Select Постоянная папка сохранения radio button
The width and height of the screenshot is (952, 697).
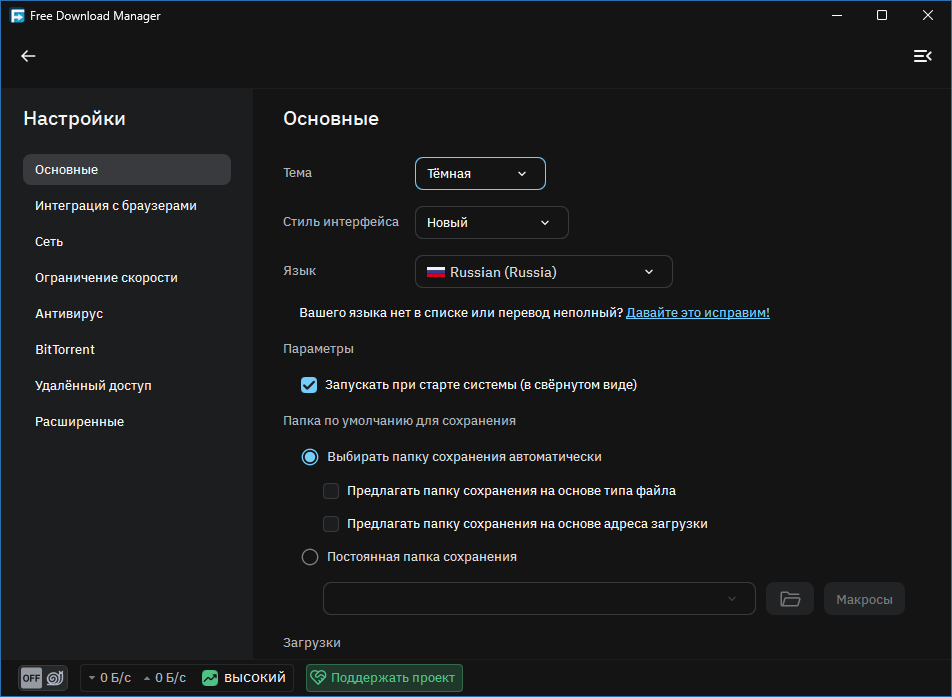pyautogui.click(x=310, y=557)
